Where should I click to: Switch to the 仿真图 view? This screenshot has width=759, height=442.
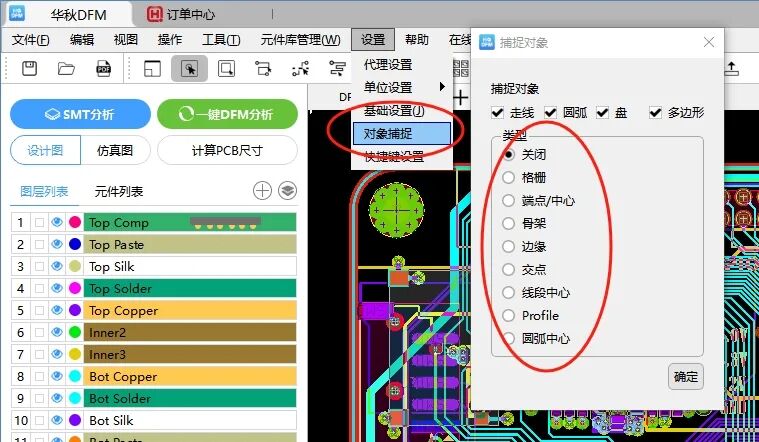(115, 151)
